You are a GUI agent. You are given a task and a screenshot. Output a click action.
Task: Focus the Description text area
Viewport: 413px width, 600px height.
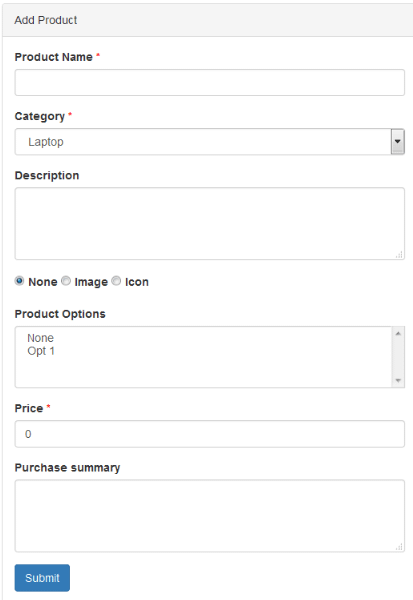coord(209,223)
